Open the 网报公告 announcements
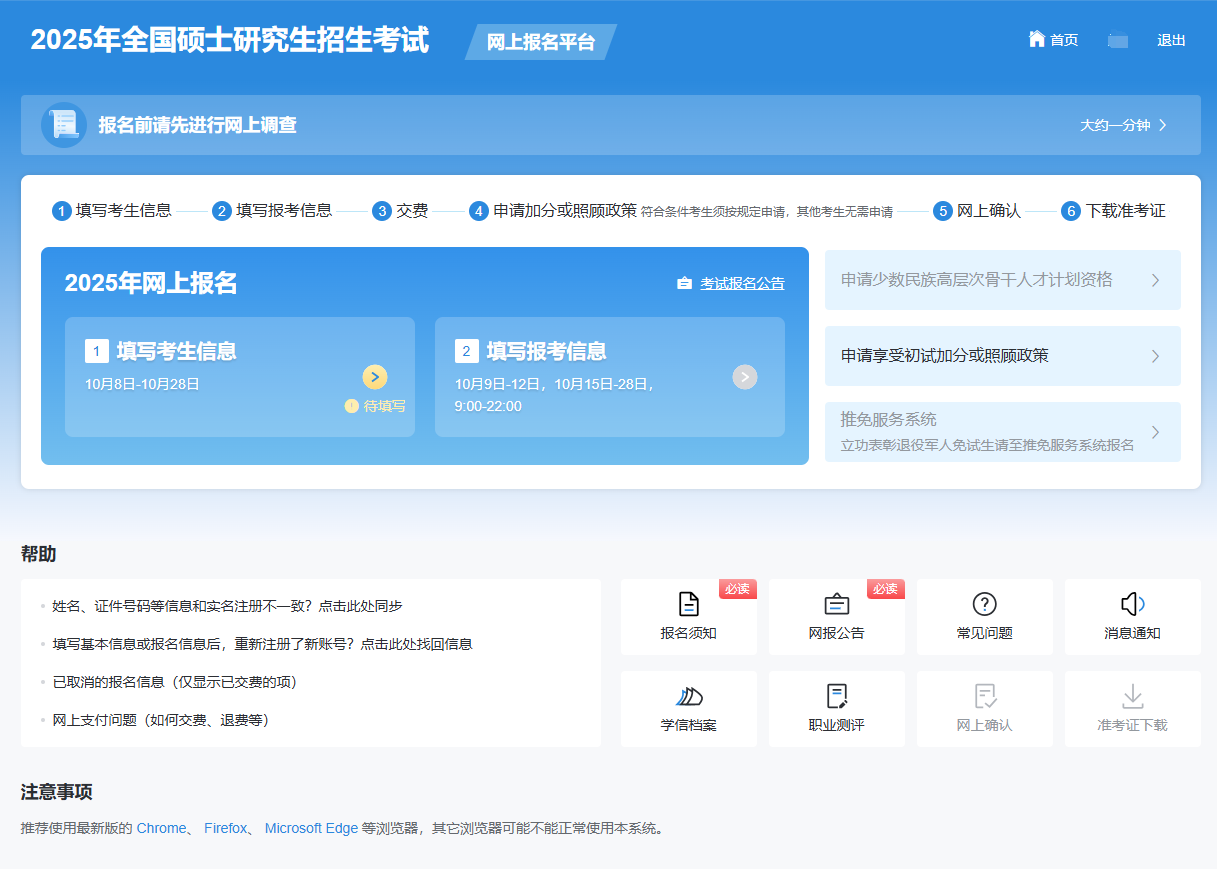 pos(836,617)
